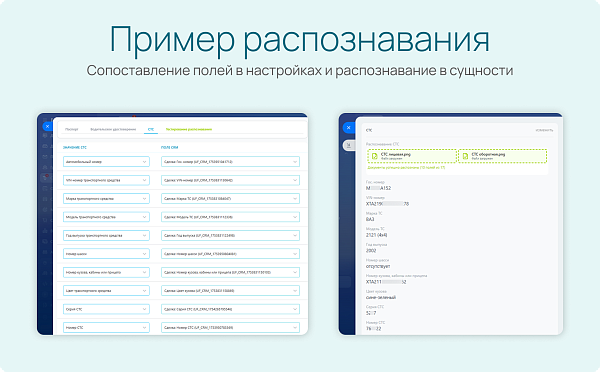Expand the Марка транспортного средства dropdown

[x=106, y=199]
